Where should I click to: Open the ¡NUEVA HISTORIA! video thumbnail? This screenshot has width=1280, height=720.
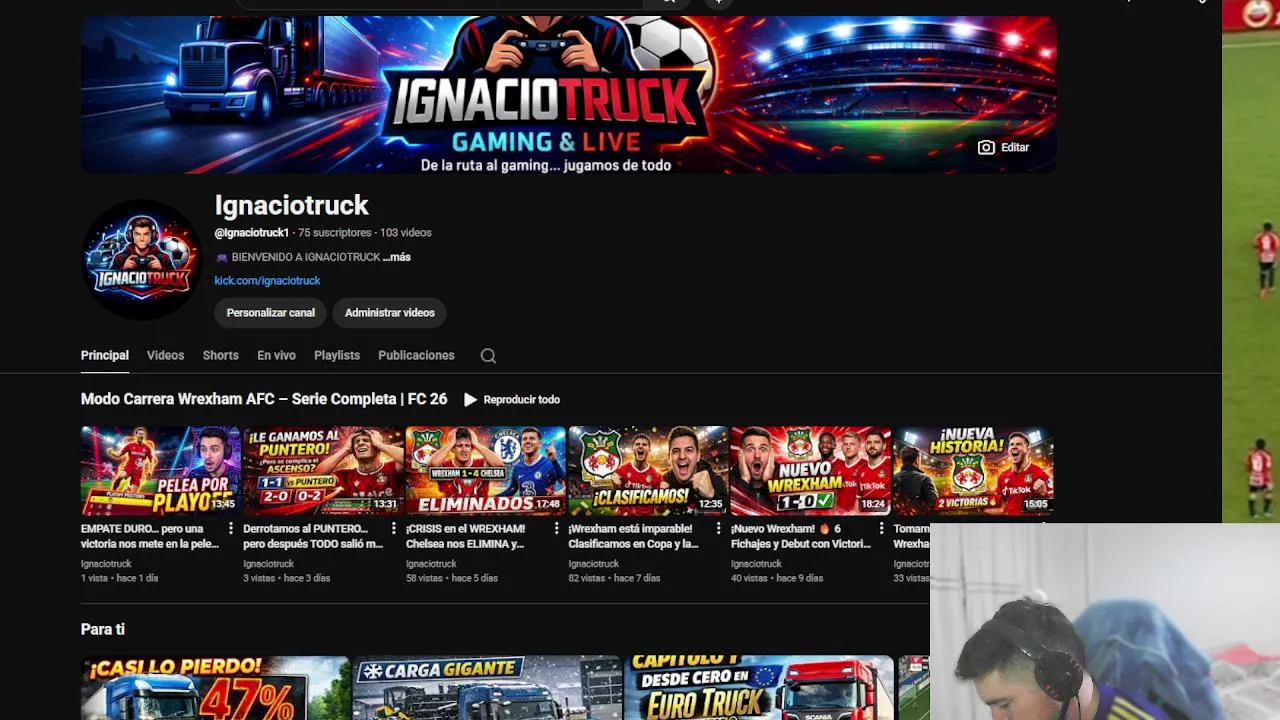(973, 471)
